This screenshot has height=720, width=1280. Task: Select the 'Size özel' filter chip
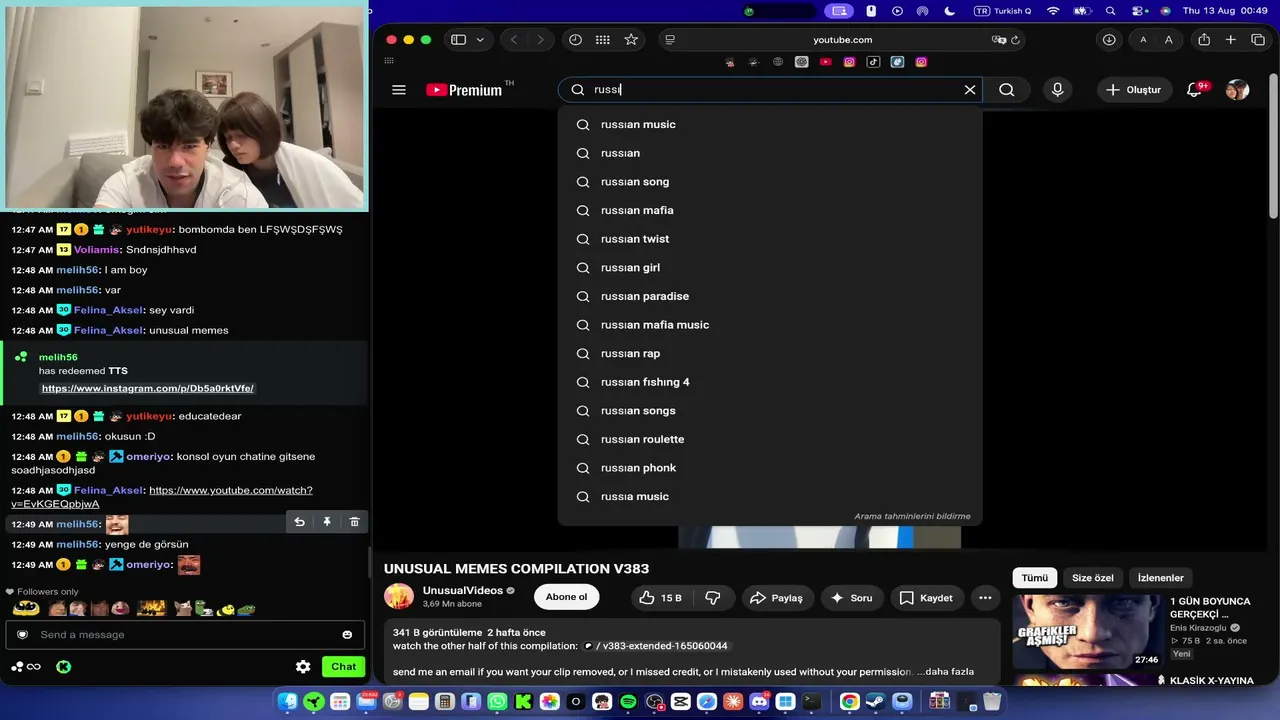[x=1093, y=578]
